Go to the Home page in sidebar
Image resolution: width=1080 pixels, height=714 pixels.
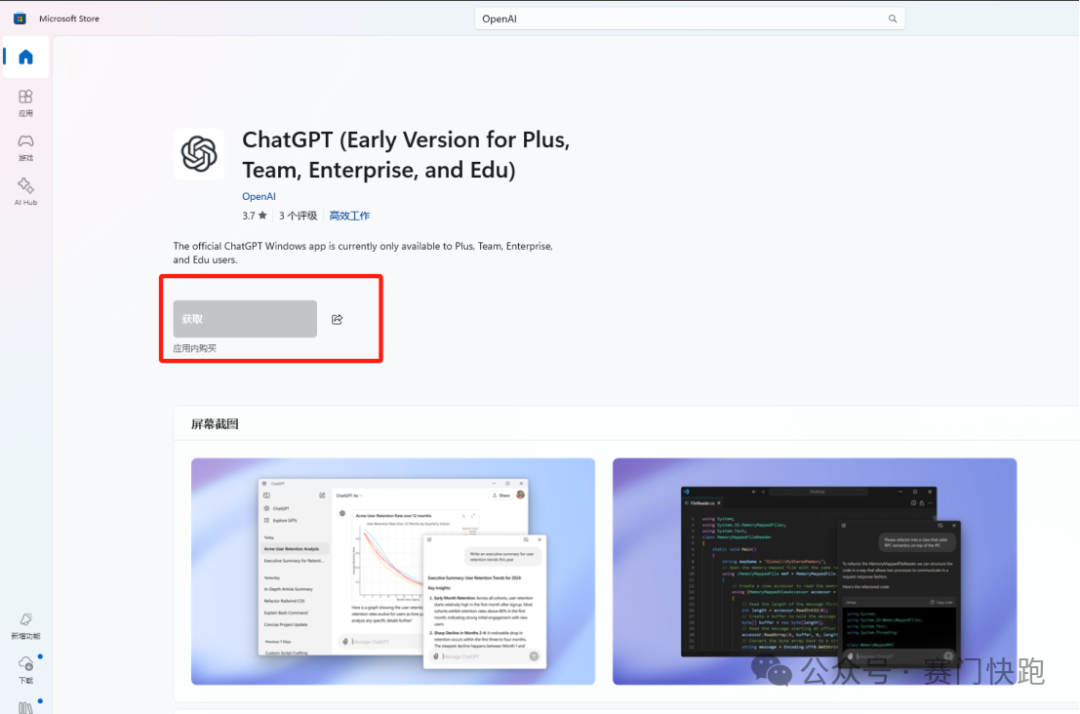click(25, 58)
